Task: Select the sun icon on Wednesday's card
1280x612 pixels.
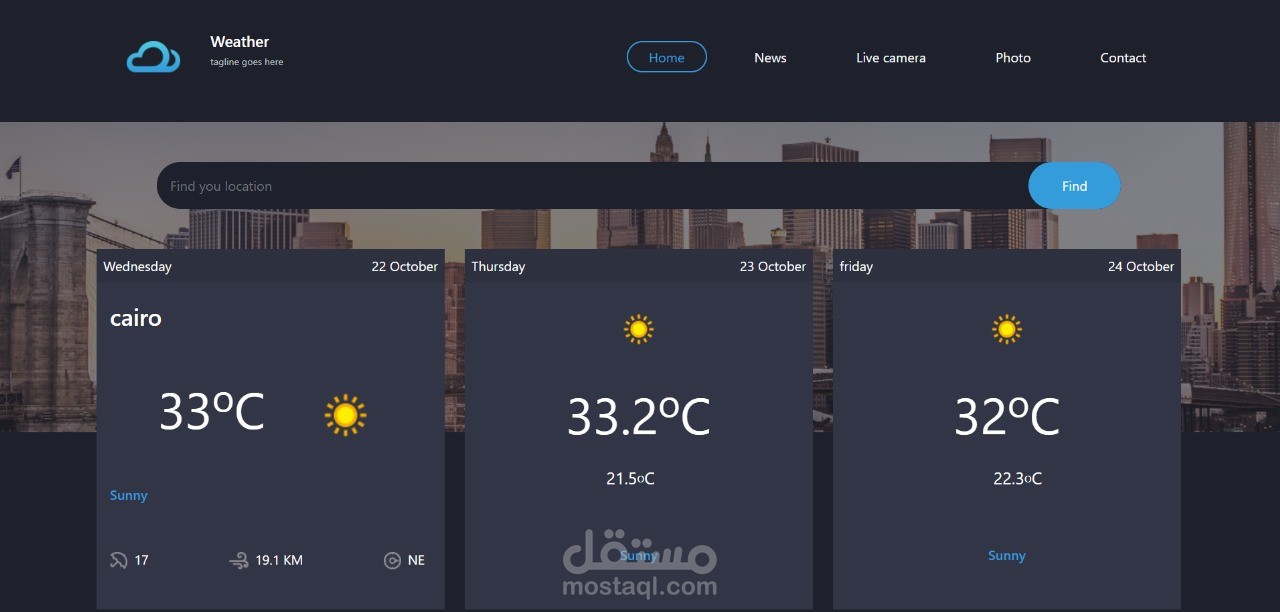Action: (x=345, y=413)
